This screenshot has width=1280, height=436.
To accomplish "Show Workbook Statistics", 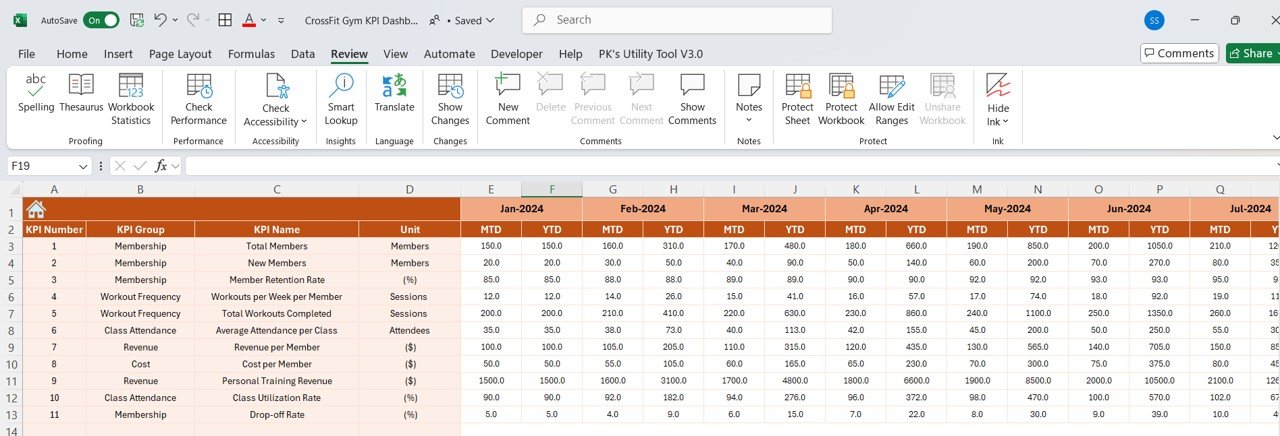I will [131, 99].
